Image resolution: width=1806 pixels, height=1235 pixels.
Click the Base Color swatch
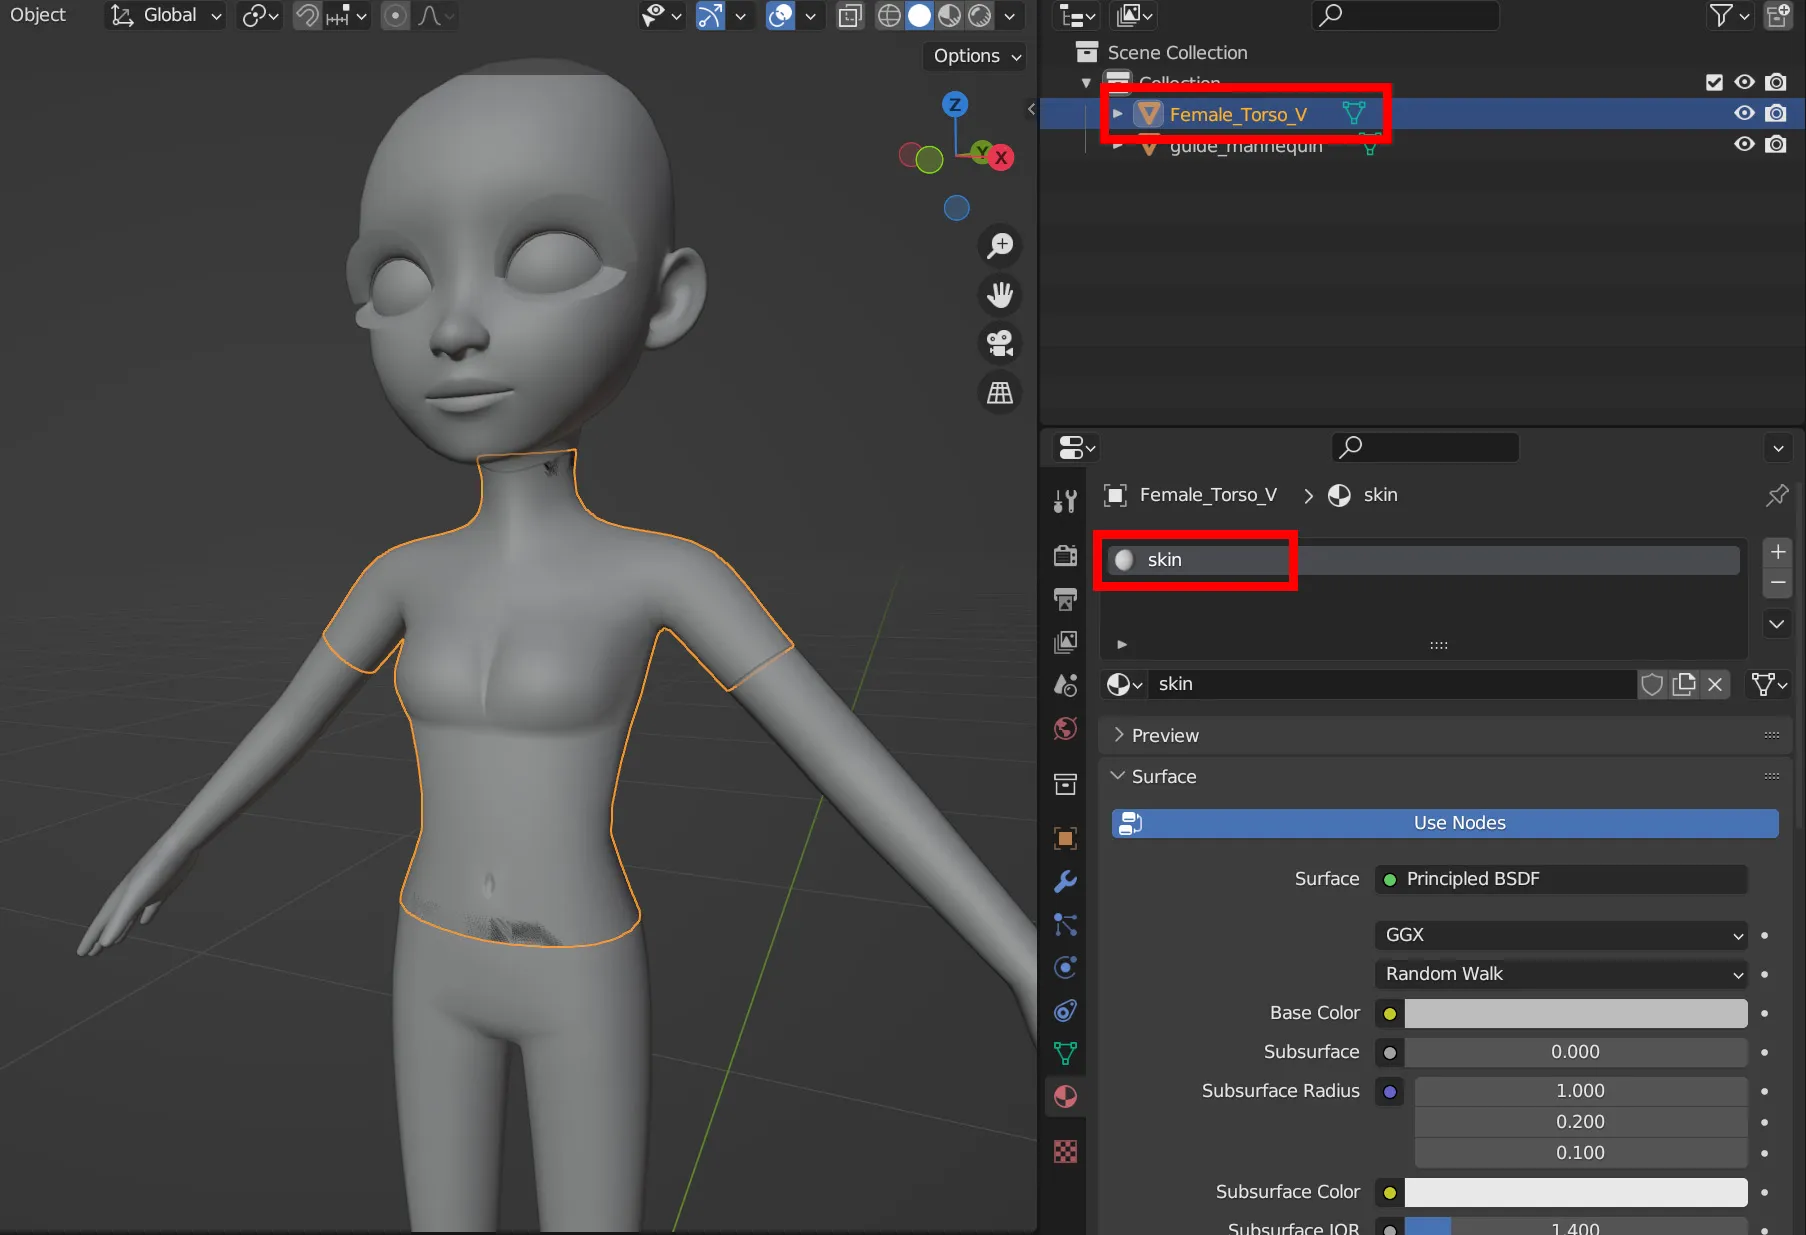click(x=1576, y=1013)
